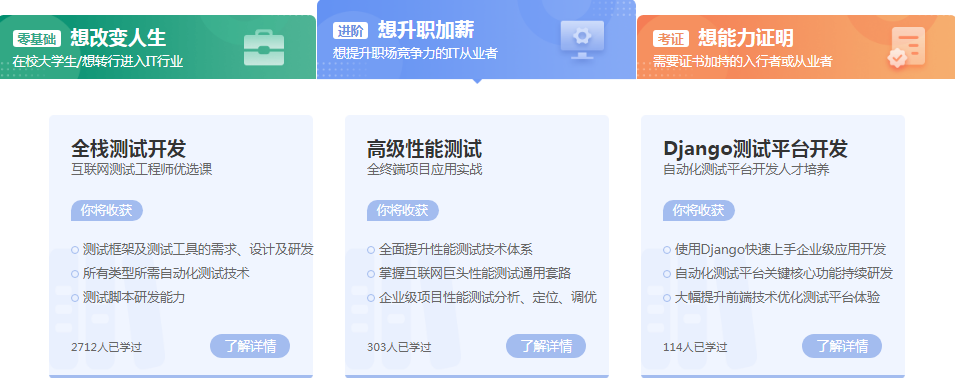Click text 想提升职场竞争力的IT从业者
Image resolution: width=955 pixels, height=378 pixels.
[415, 53]
